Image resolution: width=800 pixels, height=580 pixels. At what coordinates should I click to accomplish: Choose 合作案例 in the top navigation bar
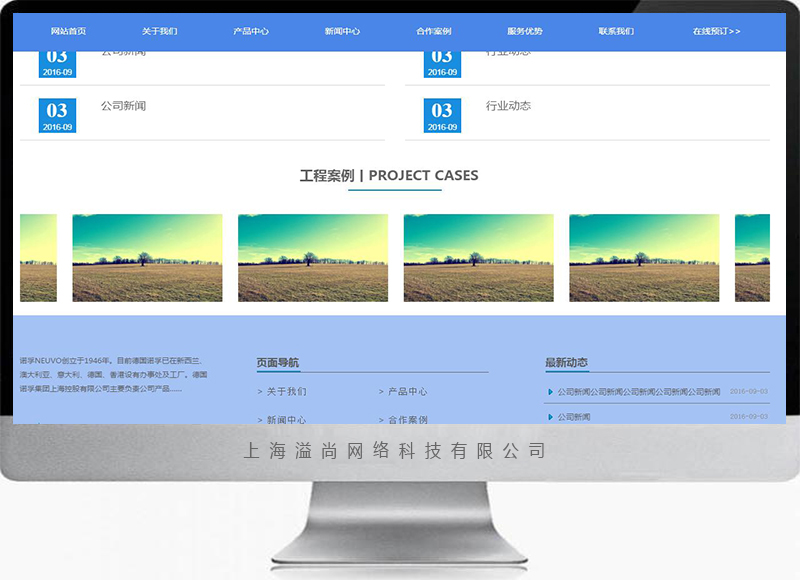click(434, 31)
